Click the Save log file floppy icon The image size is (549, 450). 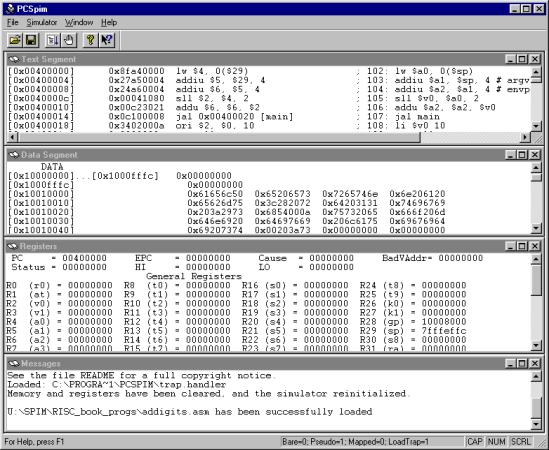point(31,40)
